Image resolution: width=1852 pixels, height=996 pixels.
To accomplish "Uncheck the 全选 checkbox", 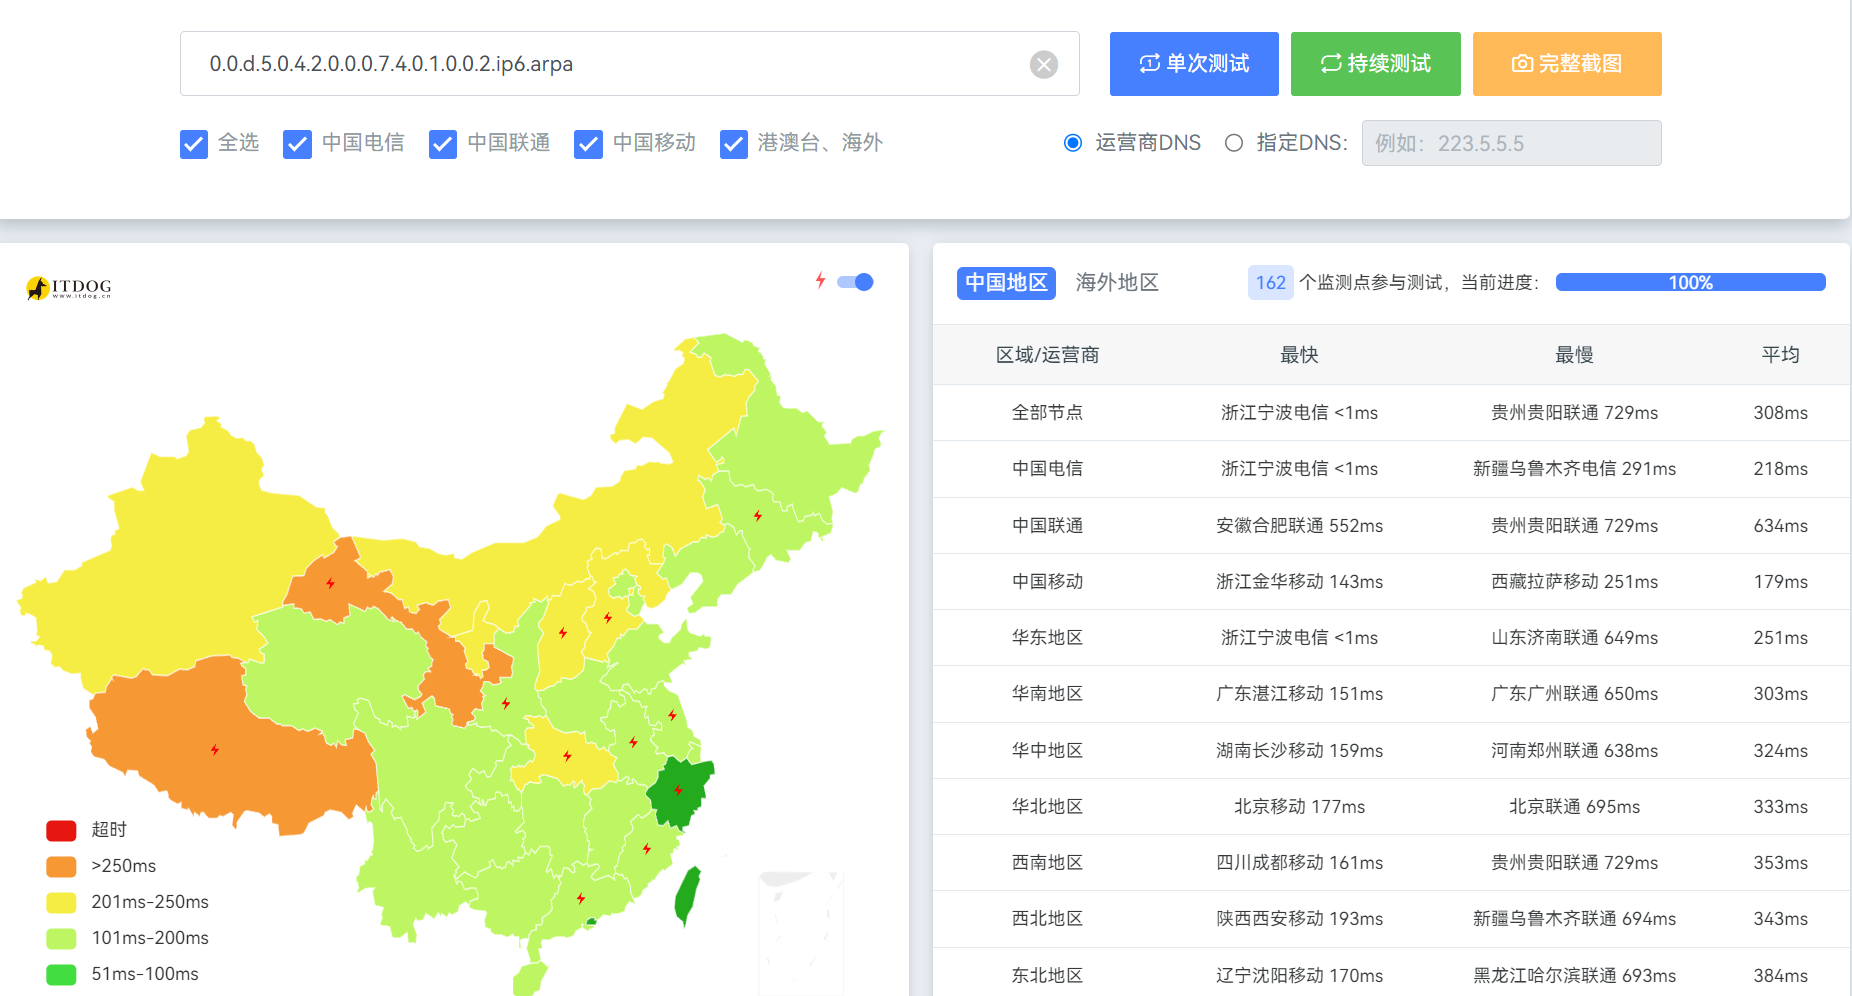I will coord(194,144).
